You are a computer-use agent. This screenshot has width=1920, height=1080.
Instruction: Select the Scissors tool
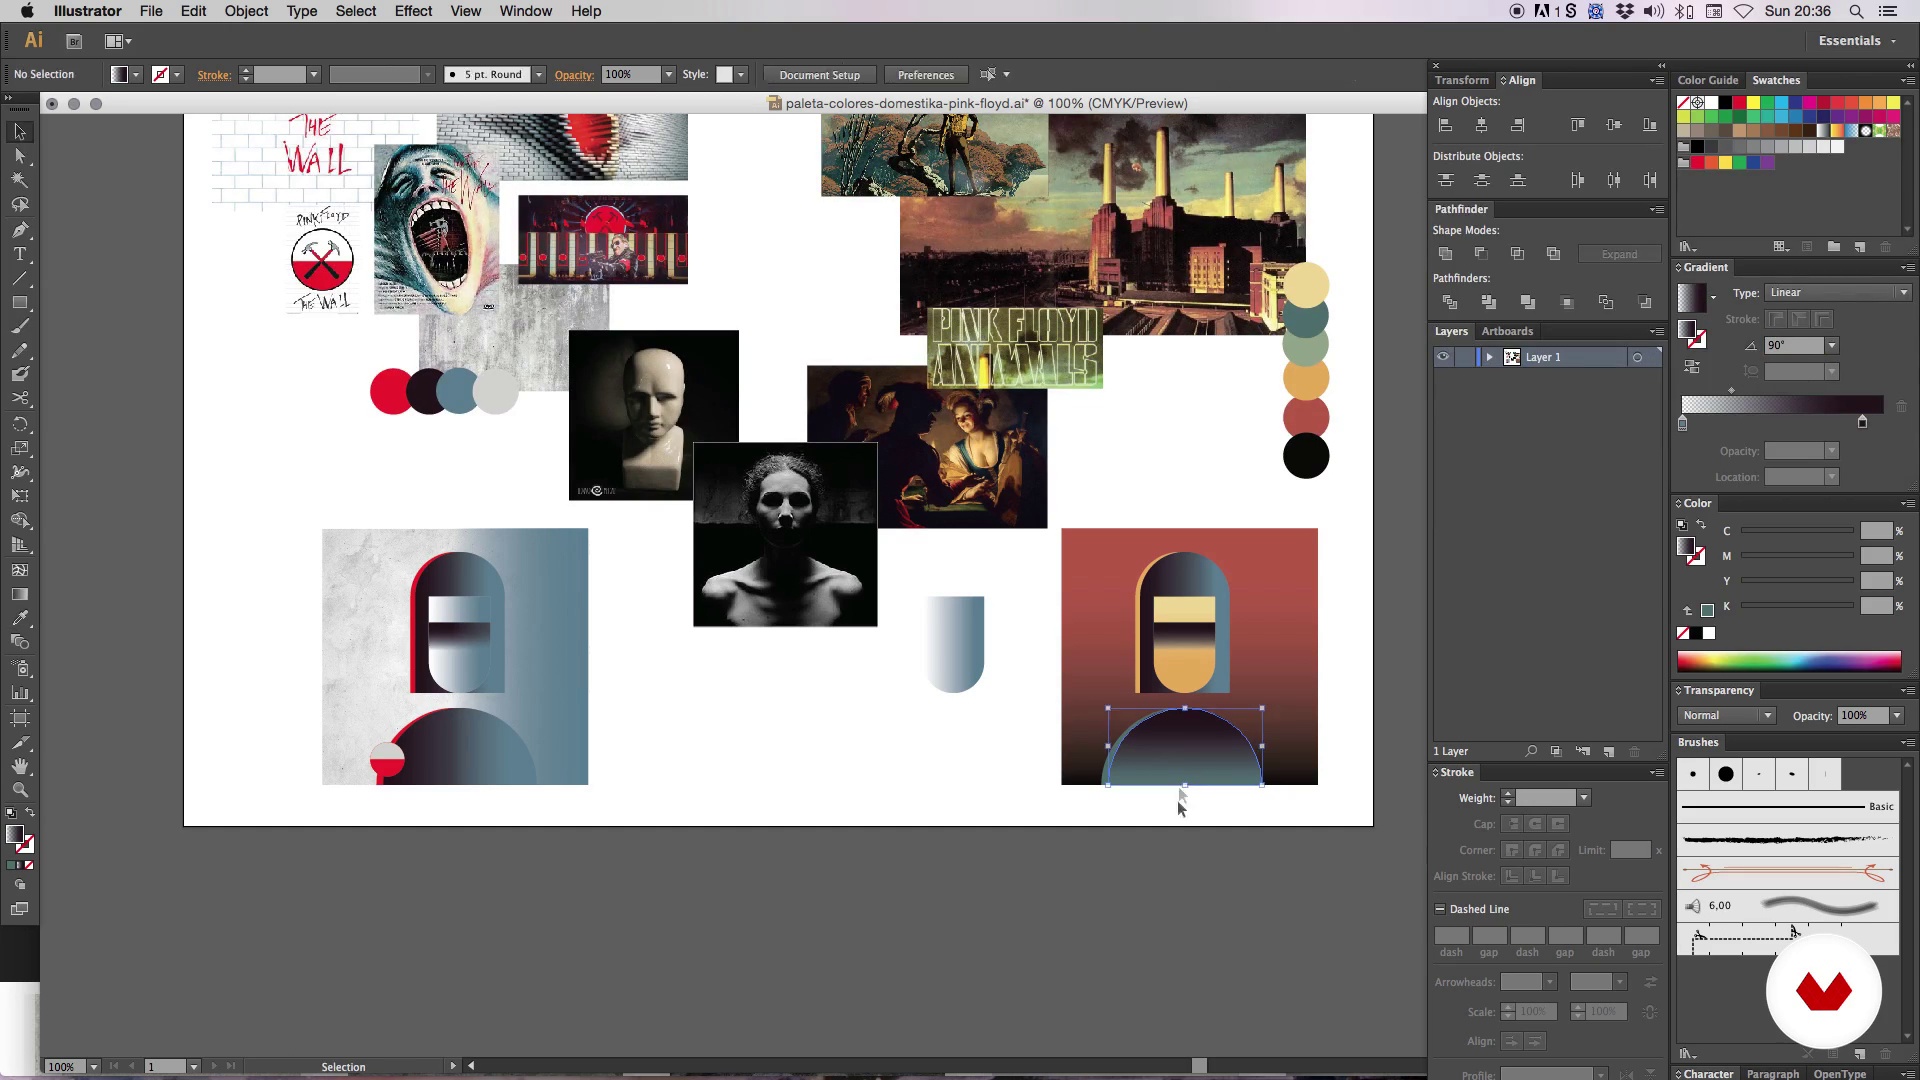(20, 398)
